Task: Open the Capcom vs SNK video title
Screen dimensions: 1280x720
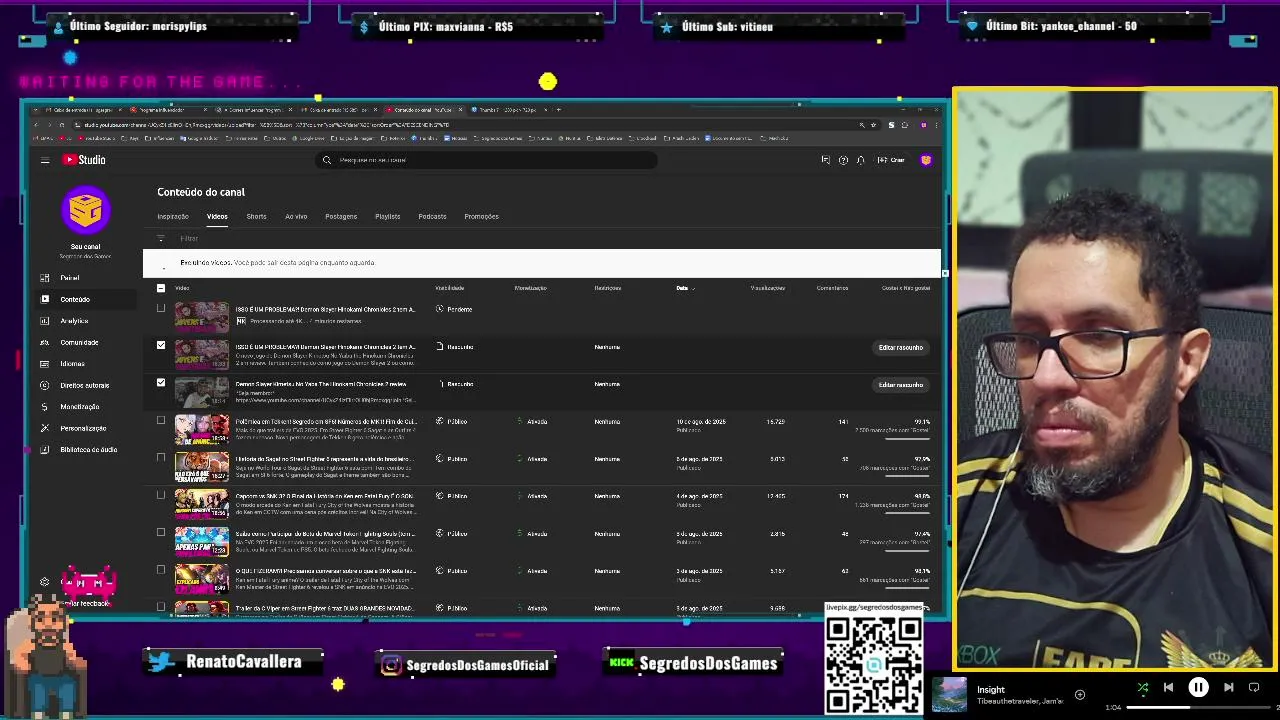Action: (324, 496)
